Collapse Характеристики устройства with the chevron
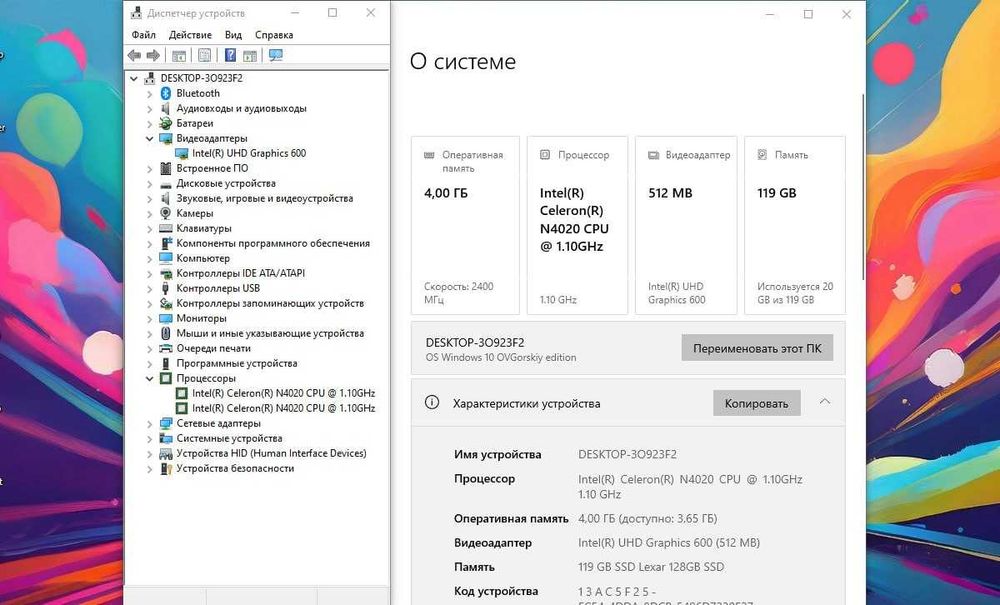 tap(825, 402)
